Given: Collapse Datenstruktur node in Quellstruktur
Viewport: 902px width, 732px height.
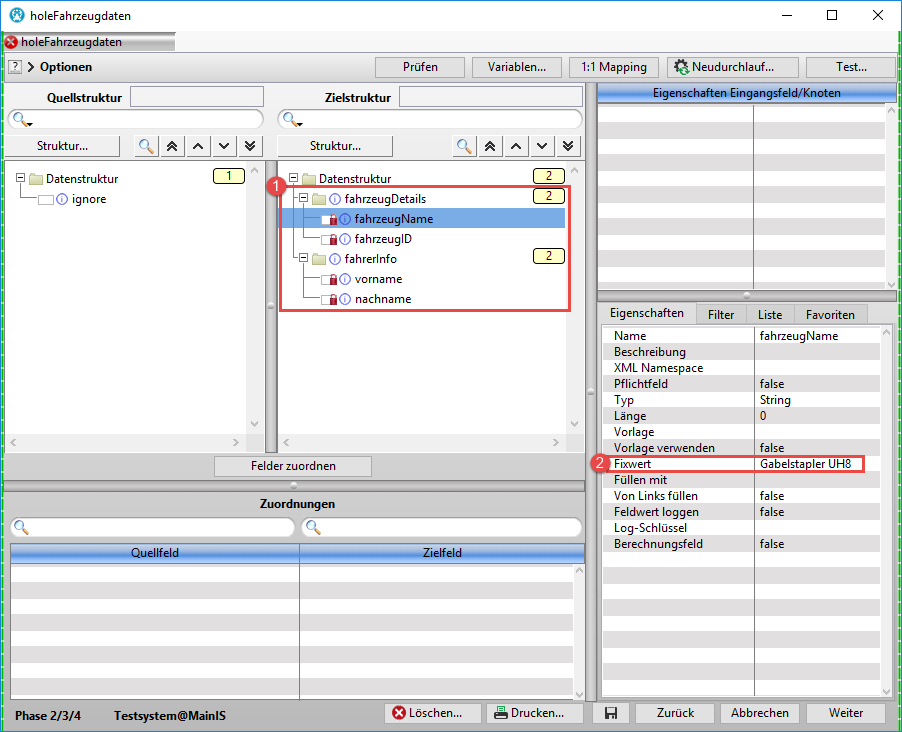Looking at the screenshot, I should pos(21,179).
